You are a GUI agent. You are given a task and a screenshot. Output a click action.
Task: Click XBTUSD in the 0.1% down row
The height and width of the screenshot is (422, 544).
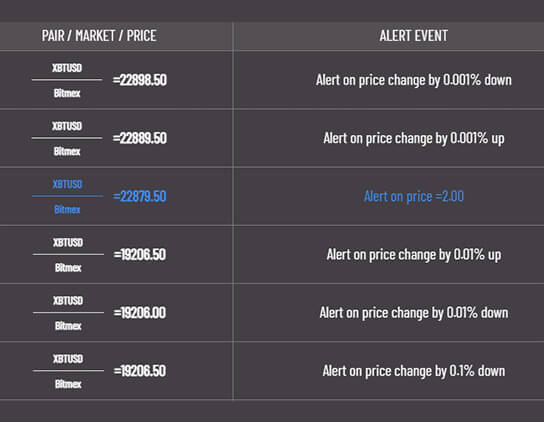point(68,358)
